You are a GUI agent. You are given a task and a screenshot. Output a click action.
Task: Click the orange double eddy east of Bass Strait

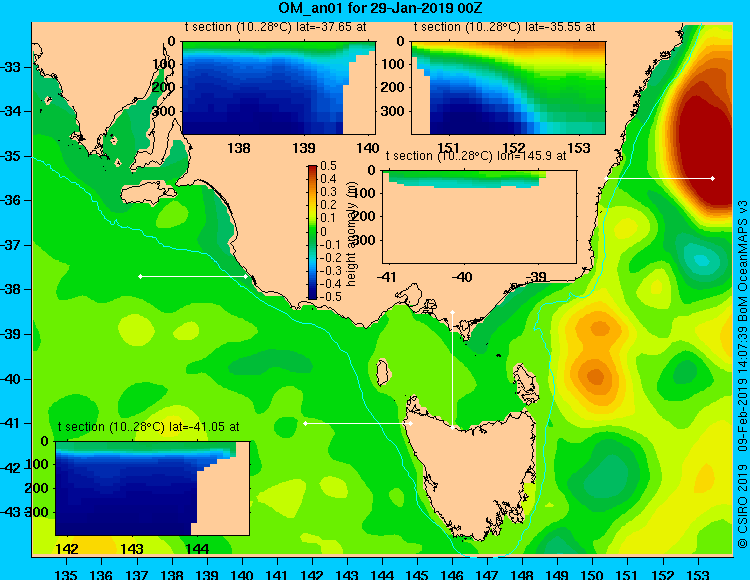click(x=596, y=354)
